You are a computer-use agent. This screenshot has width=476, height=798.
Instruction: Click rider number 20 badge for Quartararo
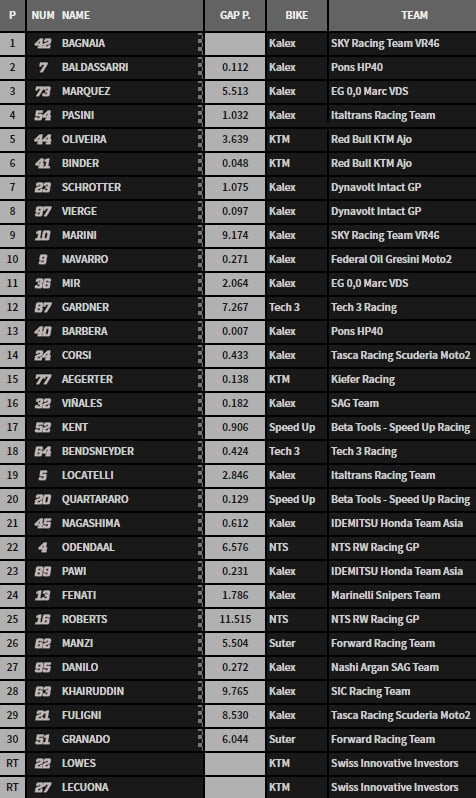(43, 499)
